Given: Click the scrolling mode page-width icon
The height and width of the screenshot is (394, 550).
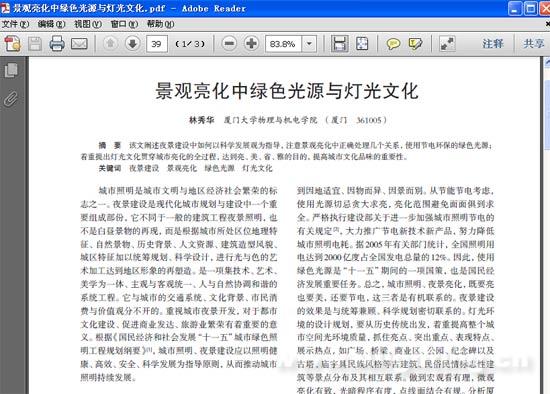Looking at the screenshot, I should click(339, 44).
